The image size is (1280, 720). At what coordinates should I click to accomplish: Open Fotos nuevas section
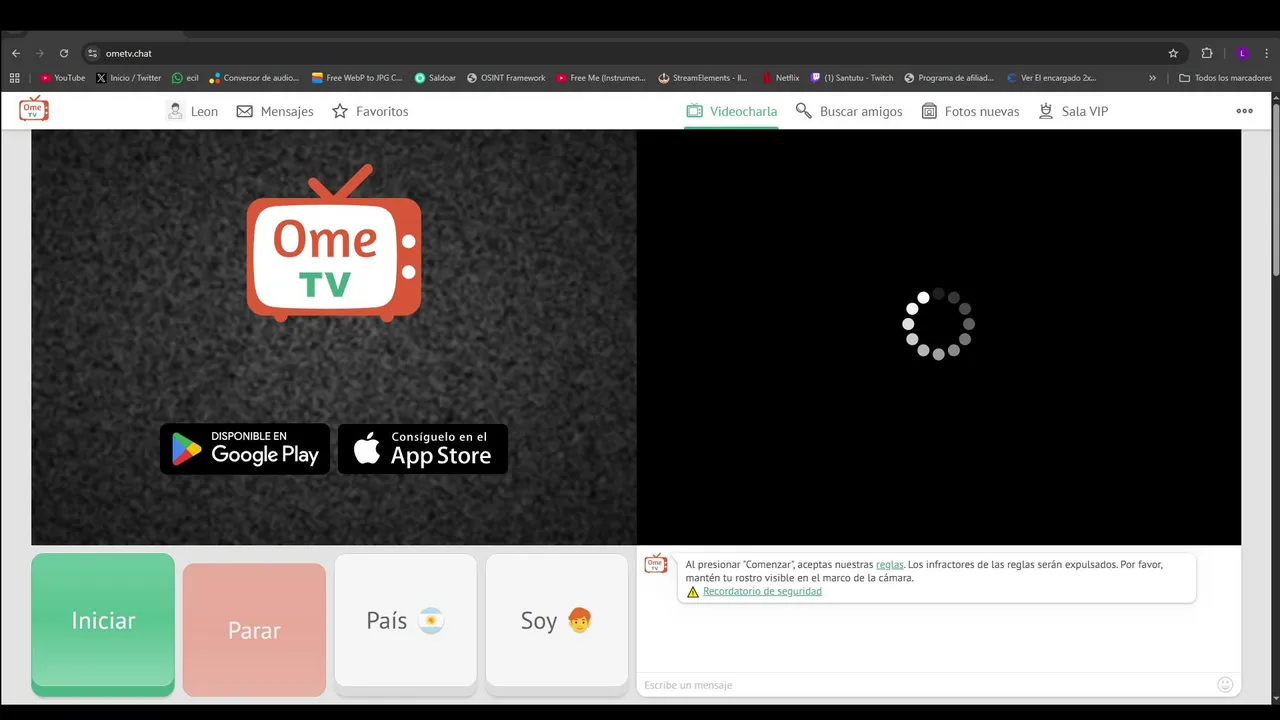[970, 111]
